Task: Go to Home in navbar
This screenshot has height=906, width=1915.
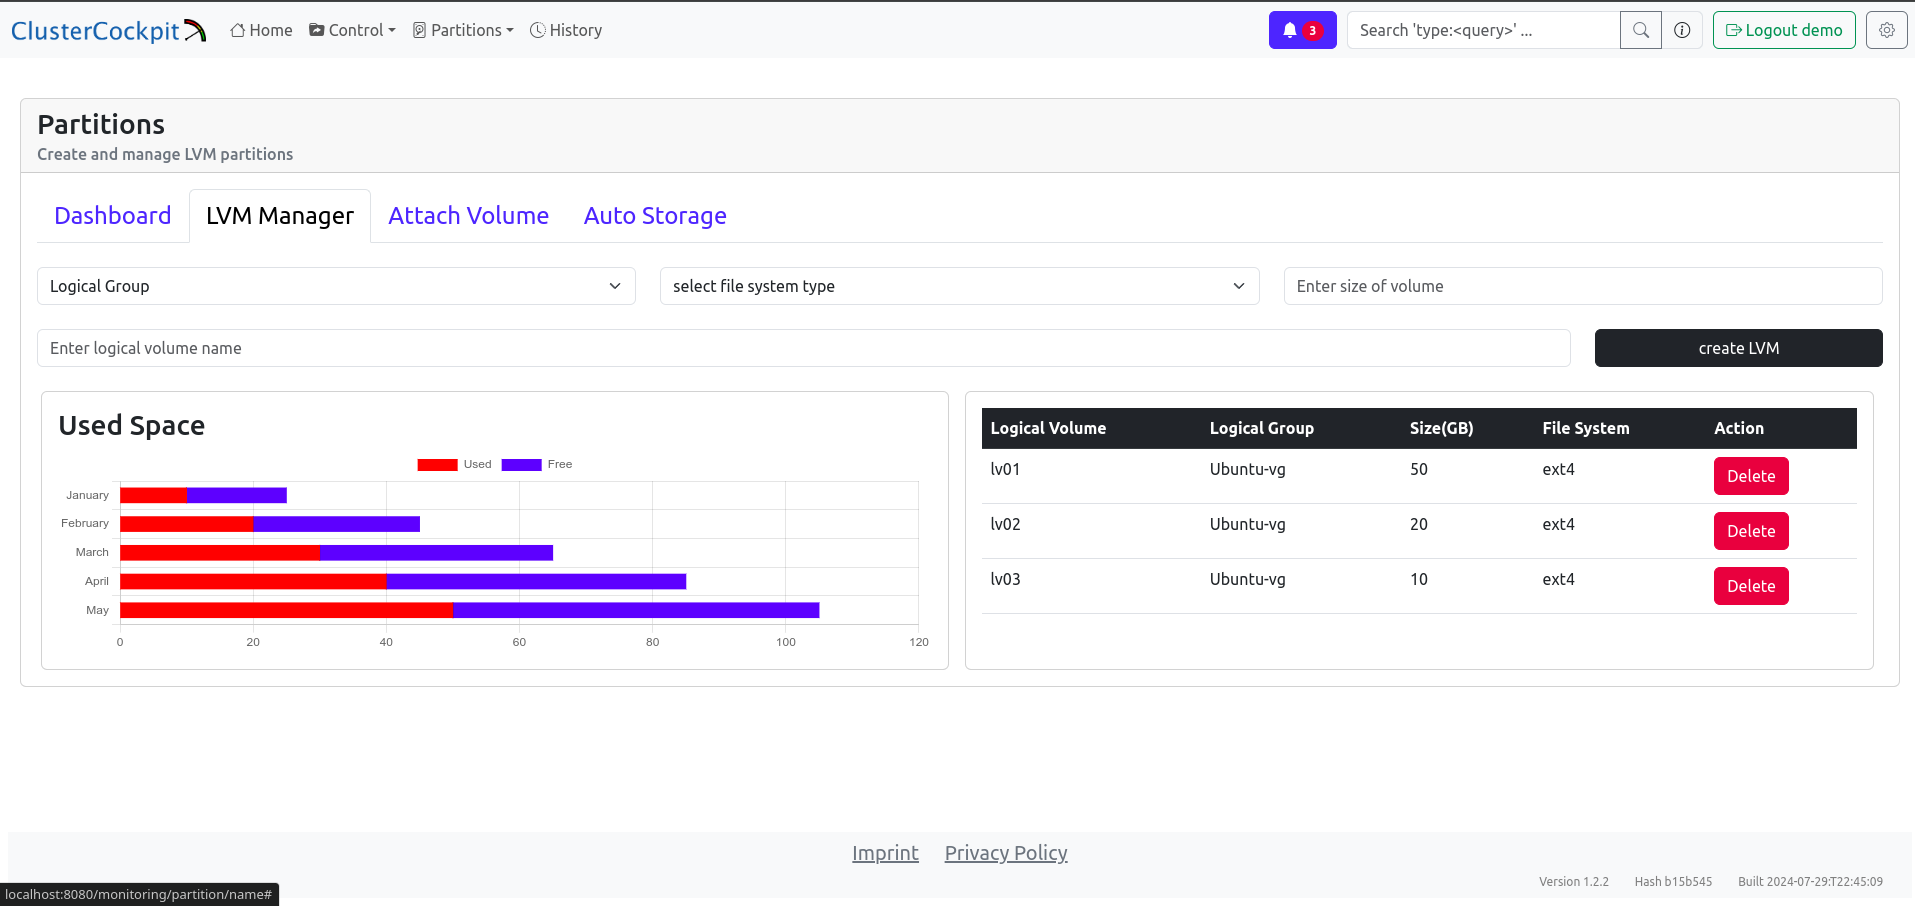Action: pos(261,30)
